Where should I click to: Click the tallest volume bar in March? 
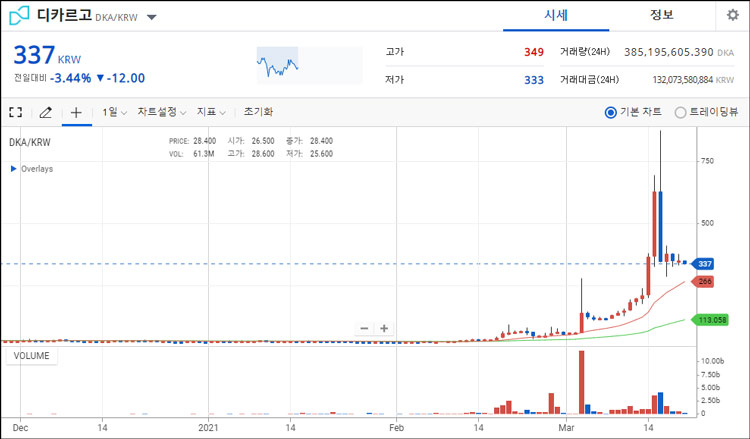(x=582, y=383)
